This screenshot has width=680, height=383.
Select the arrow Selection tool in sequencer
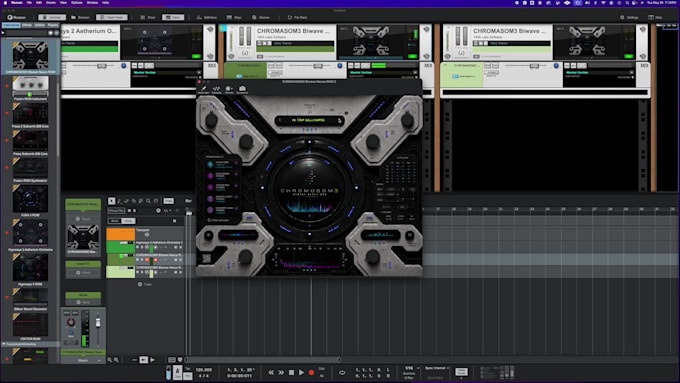[x=111, y=201]
